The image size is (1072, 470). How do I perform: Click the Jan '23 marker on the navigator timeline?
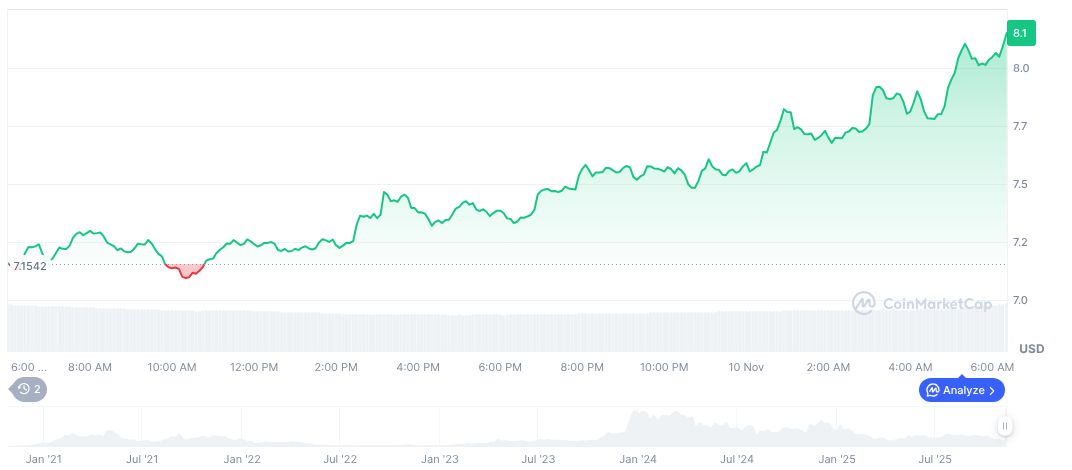point(440,460)
